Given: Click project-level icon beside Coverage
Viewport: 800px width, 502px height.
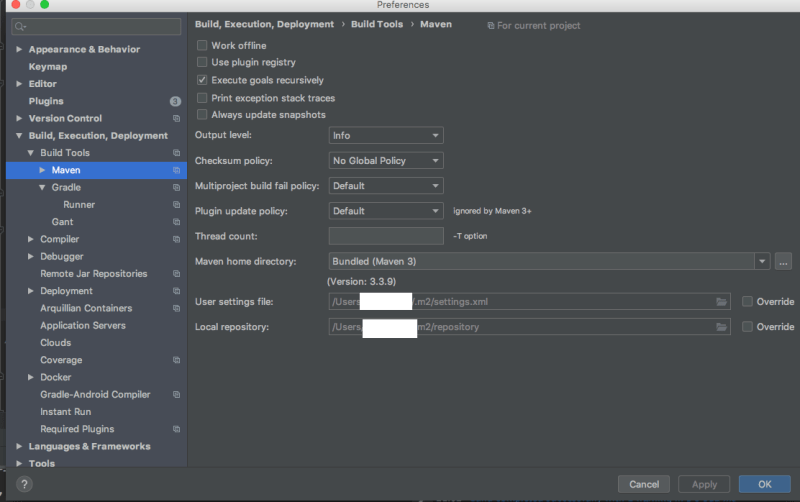Looking at the screenshot, I should [177, 360].
